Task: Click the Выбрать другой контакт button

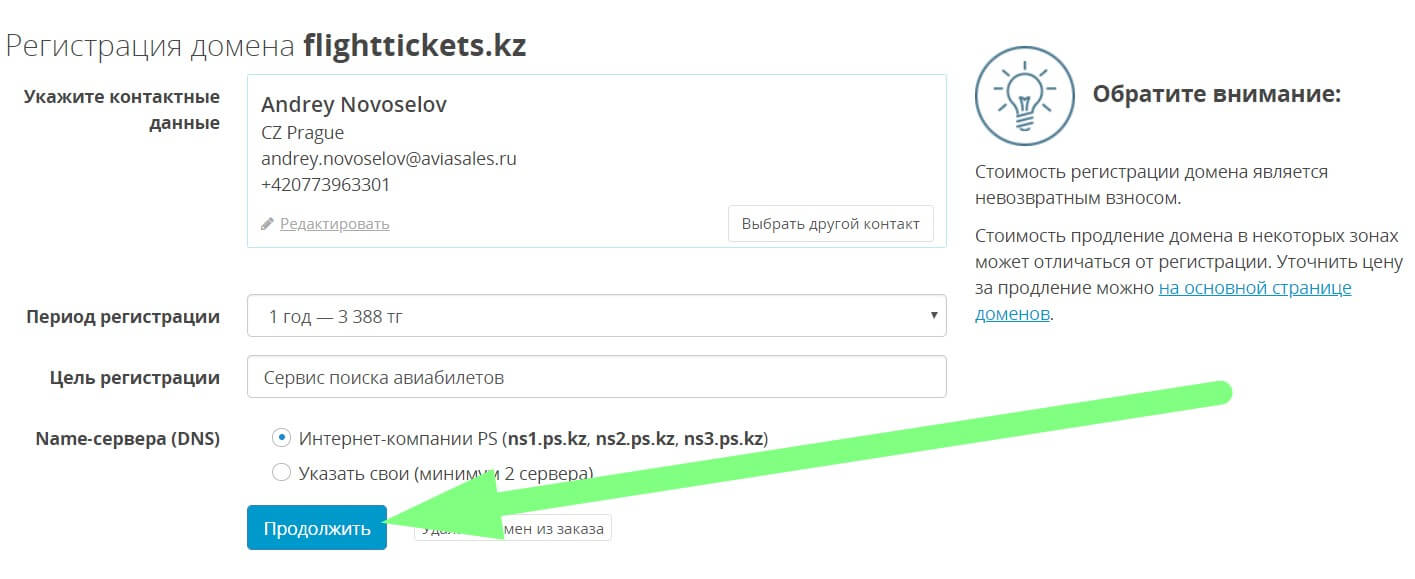Action: (830, 224)
